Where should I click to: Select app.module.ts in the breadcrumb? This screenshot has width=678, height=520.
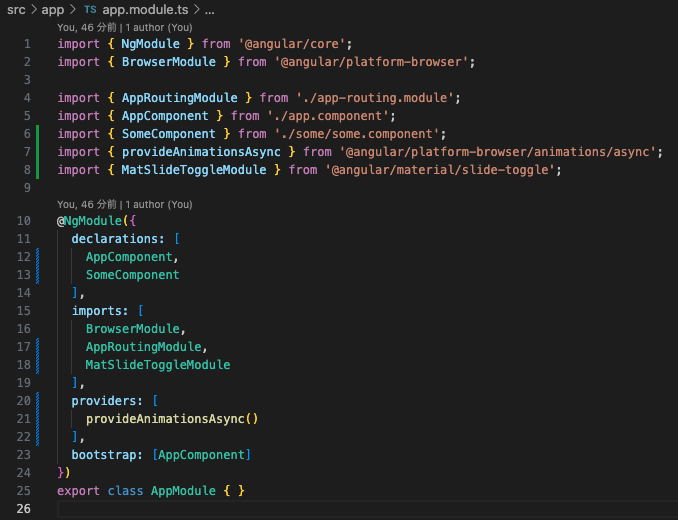coord(144,9)
